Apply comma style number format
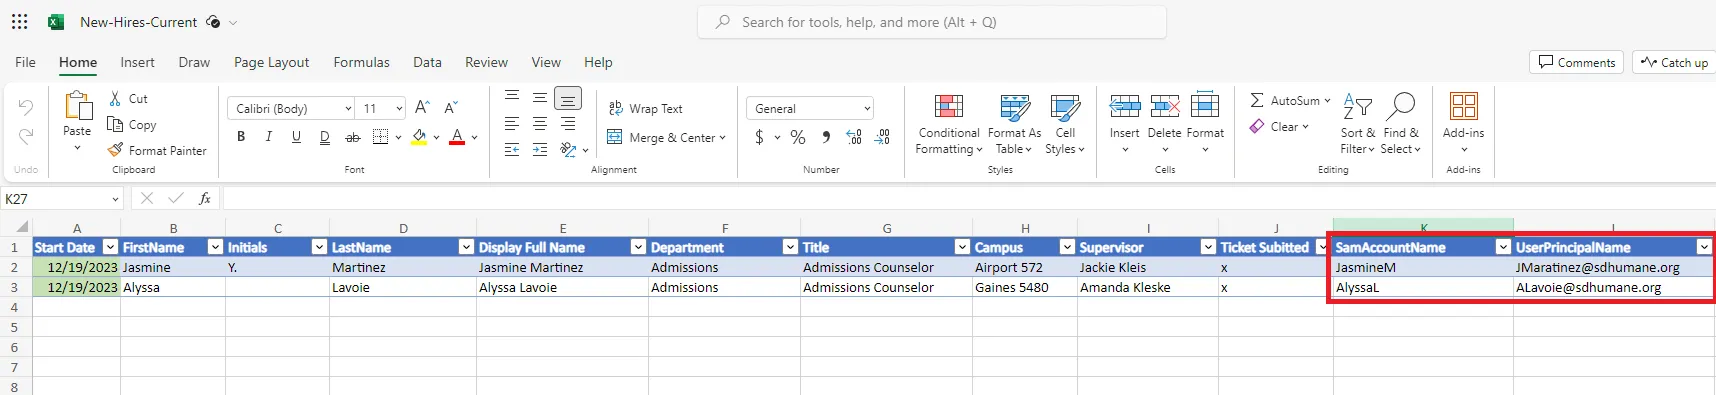 pos(826,137)
